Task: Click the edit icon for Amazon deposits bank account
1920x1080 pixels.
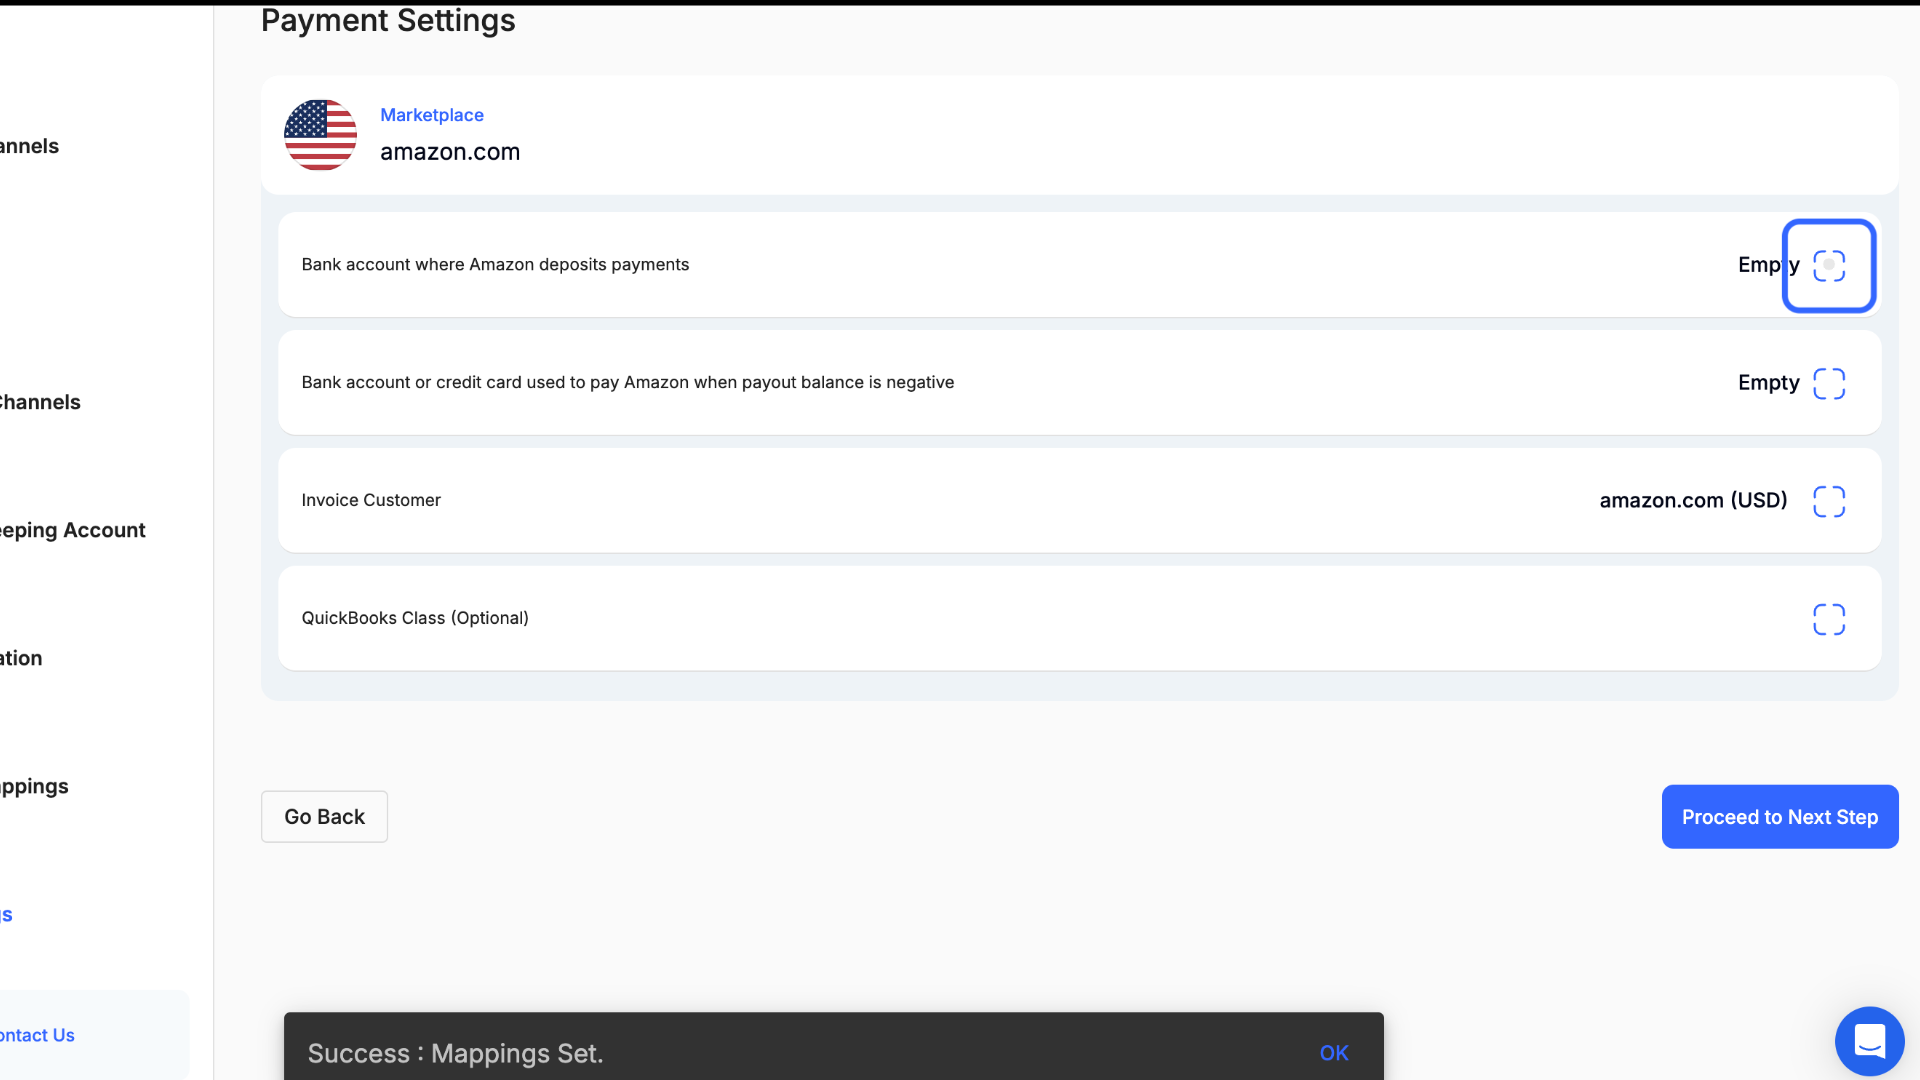Action: click(1829, 265)
